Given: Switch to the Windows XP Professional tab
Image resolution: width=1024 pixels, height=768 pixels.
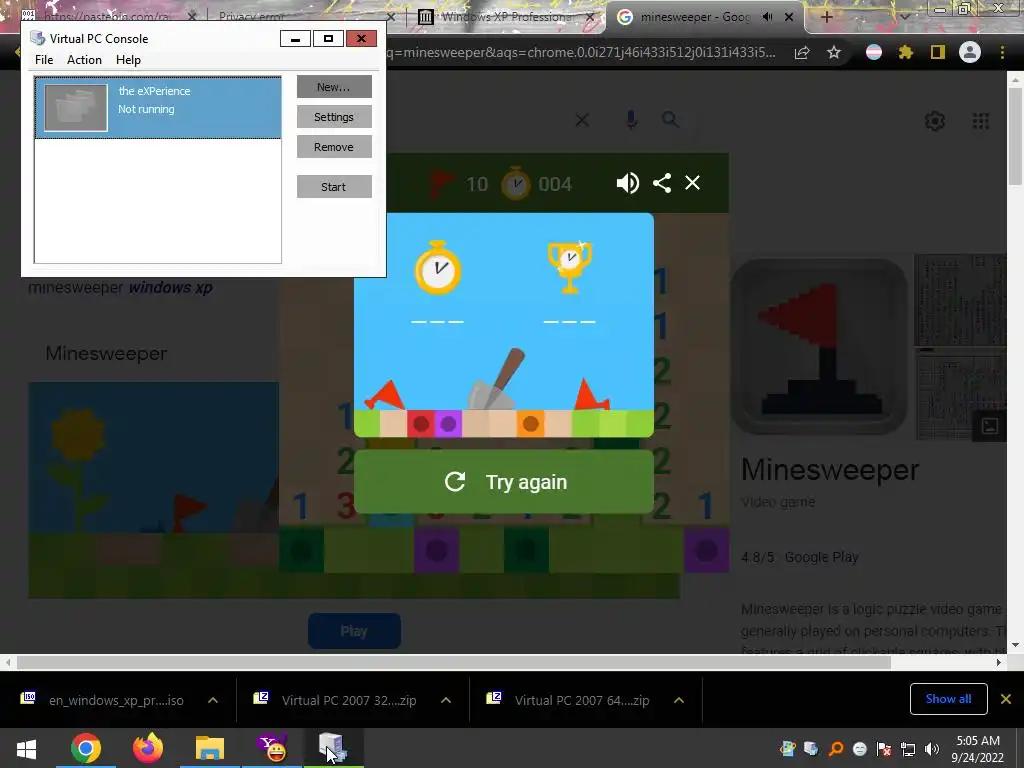Looking at the screenshot, I should (x=505, y=17).
